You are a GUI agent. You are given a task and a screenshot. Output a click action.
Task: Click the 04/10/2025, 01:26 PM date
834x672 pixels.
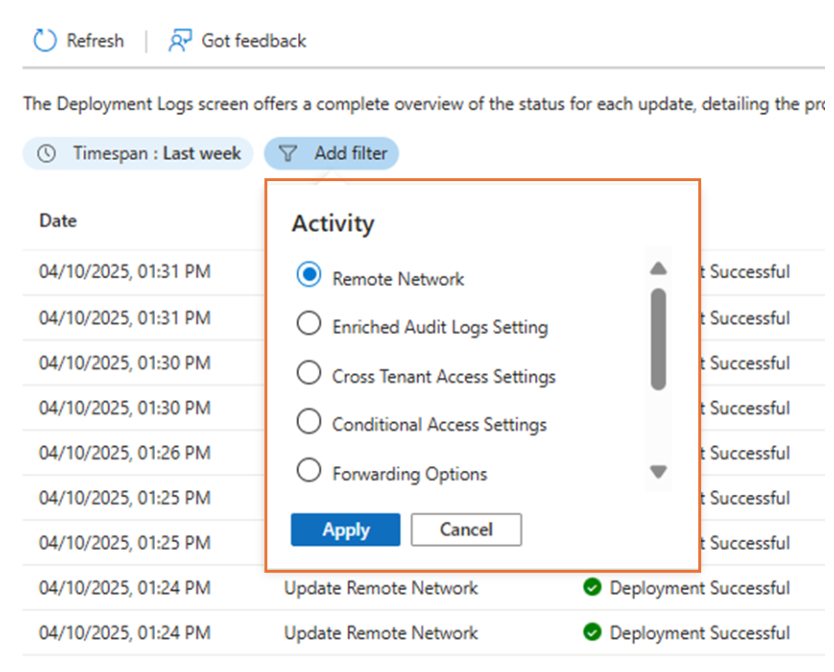tap(125, 453)
